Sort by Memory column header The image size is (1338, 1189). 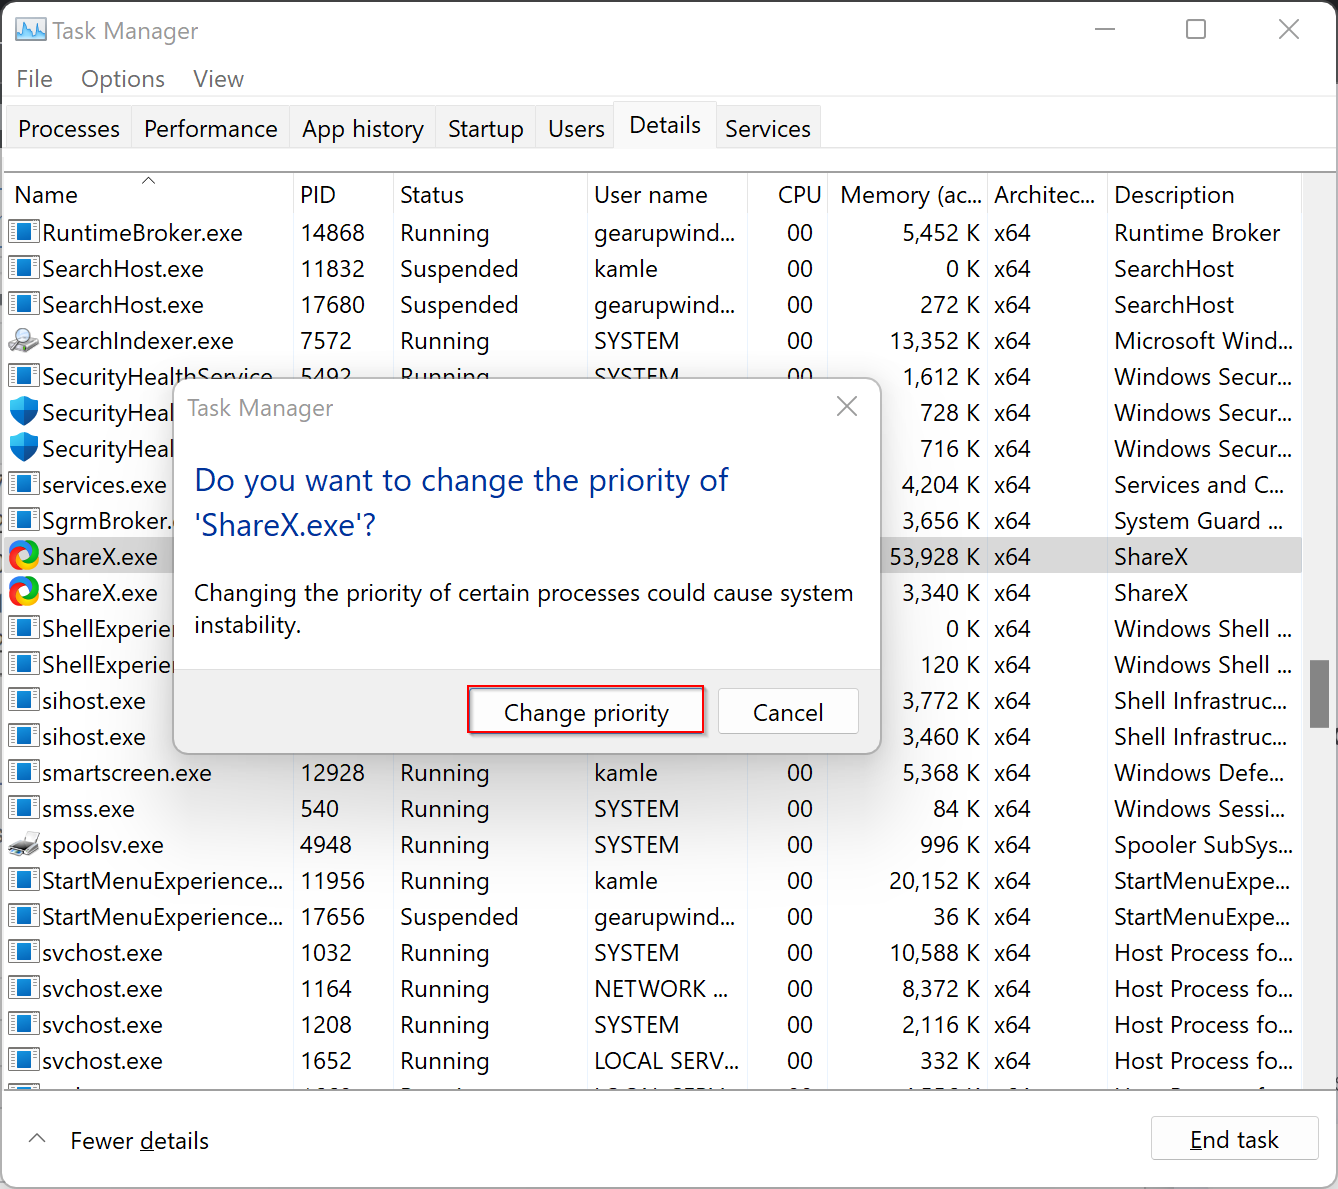tap(909, 194)
